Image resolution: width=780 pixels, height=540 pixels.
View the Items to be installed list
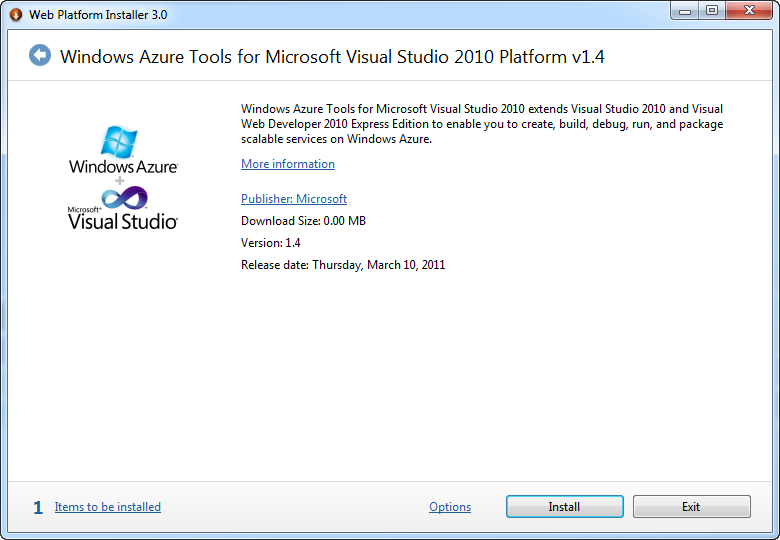click(x=108, y=507)
